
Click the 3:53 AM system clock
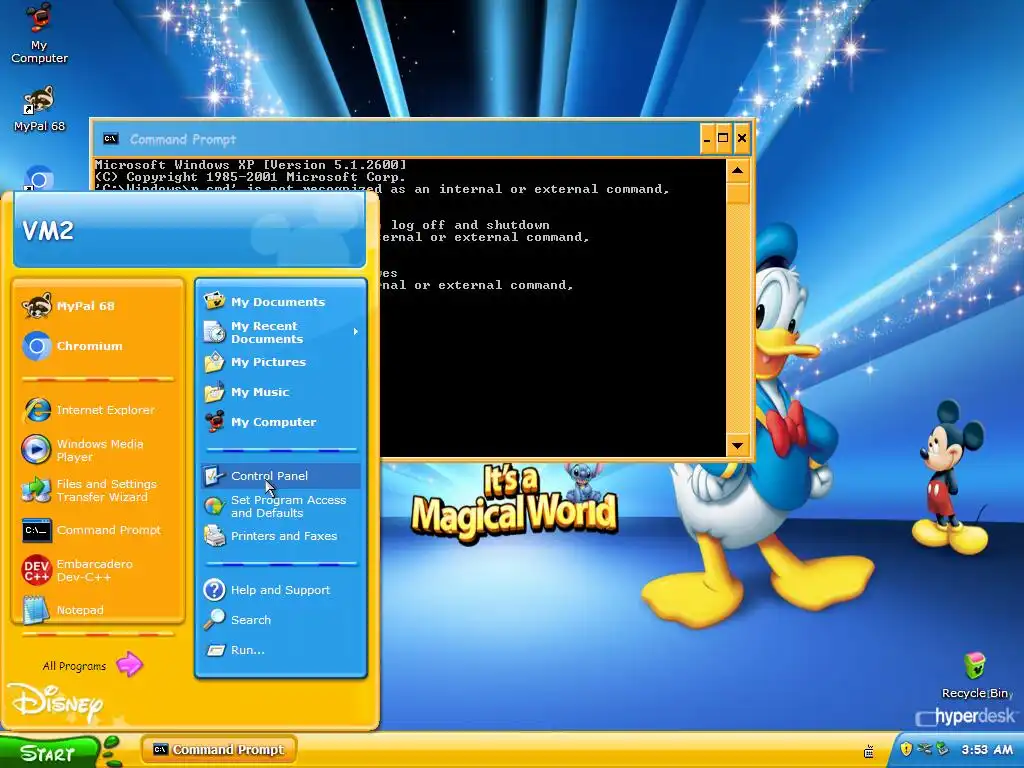[987, 750]
